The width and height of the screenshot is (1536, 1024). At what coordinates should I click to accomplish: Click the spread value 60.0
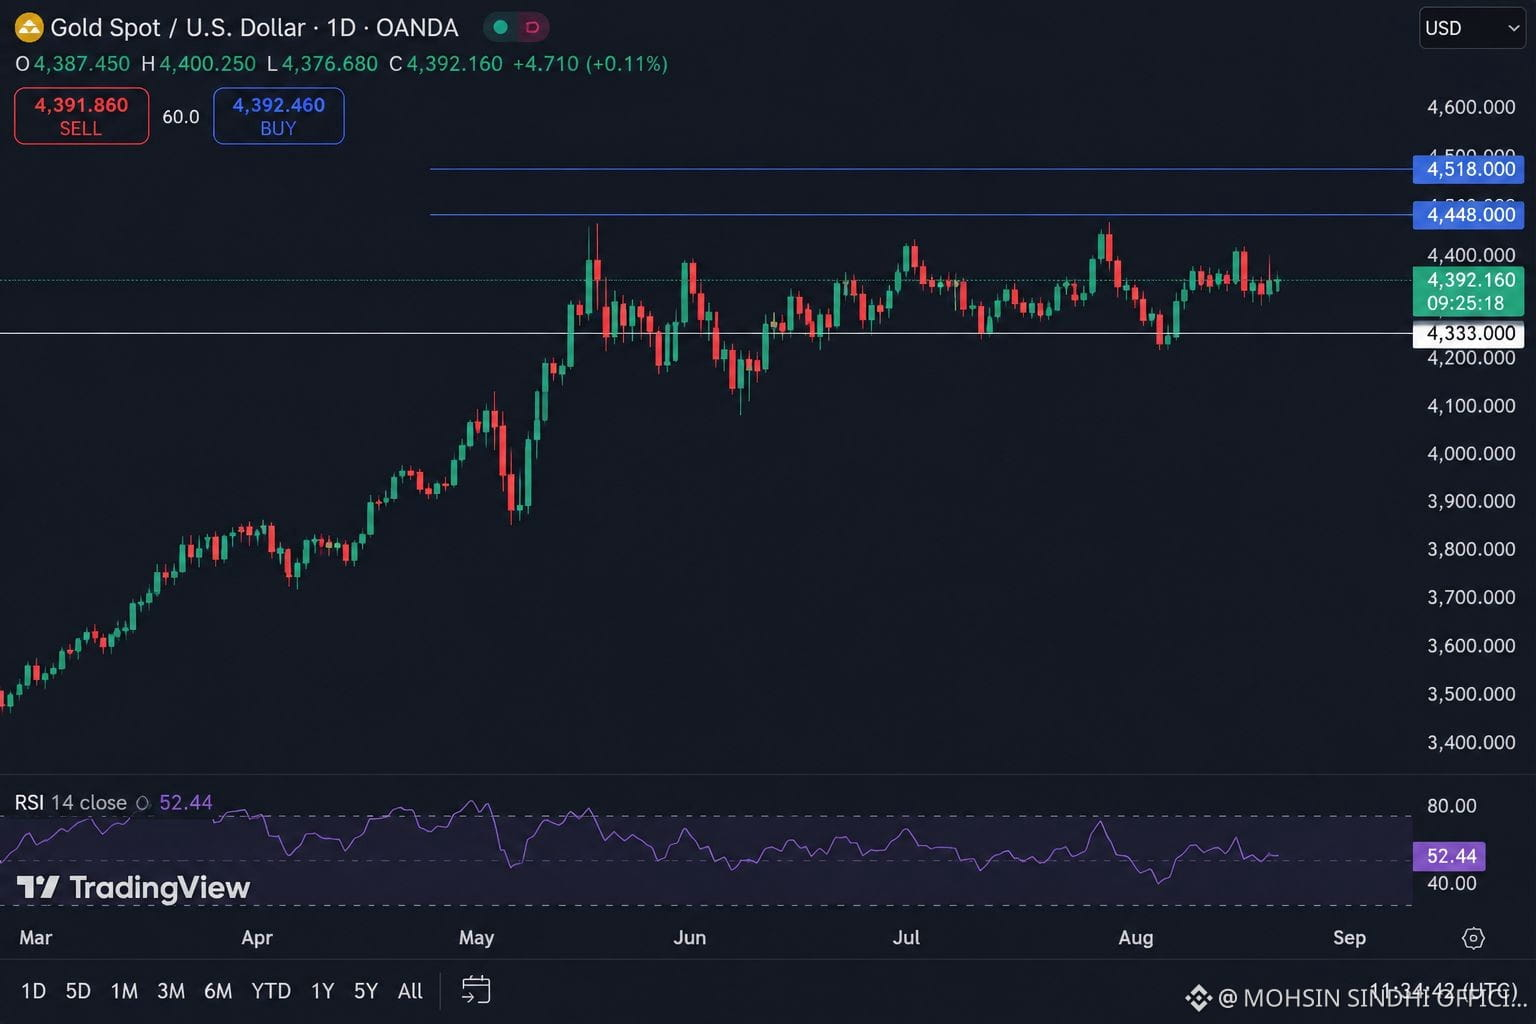coord(181,117)
